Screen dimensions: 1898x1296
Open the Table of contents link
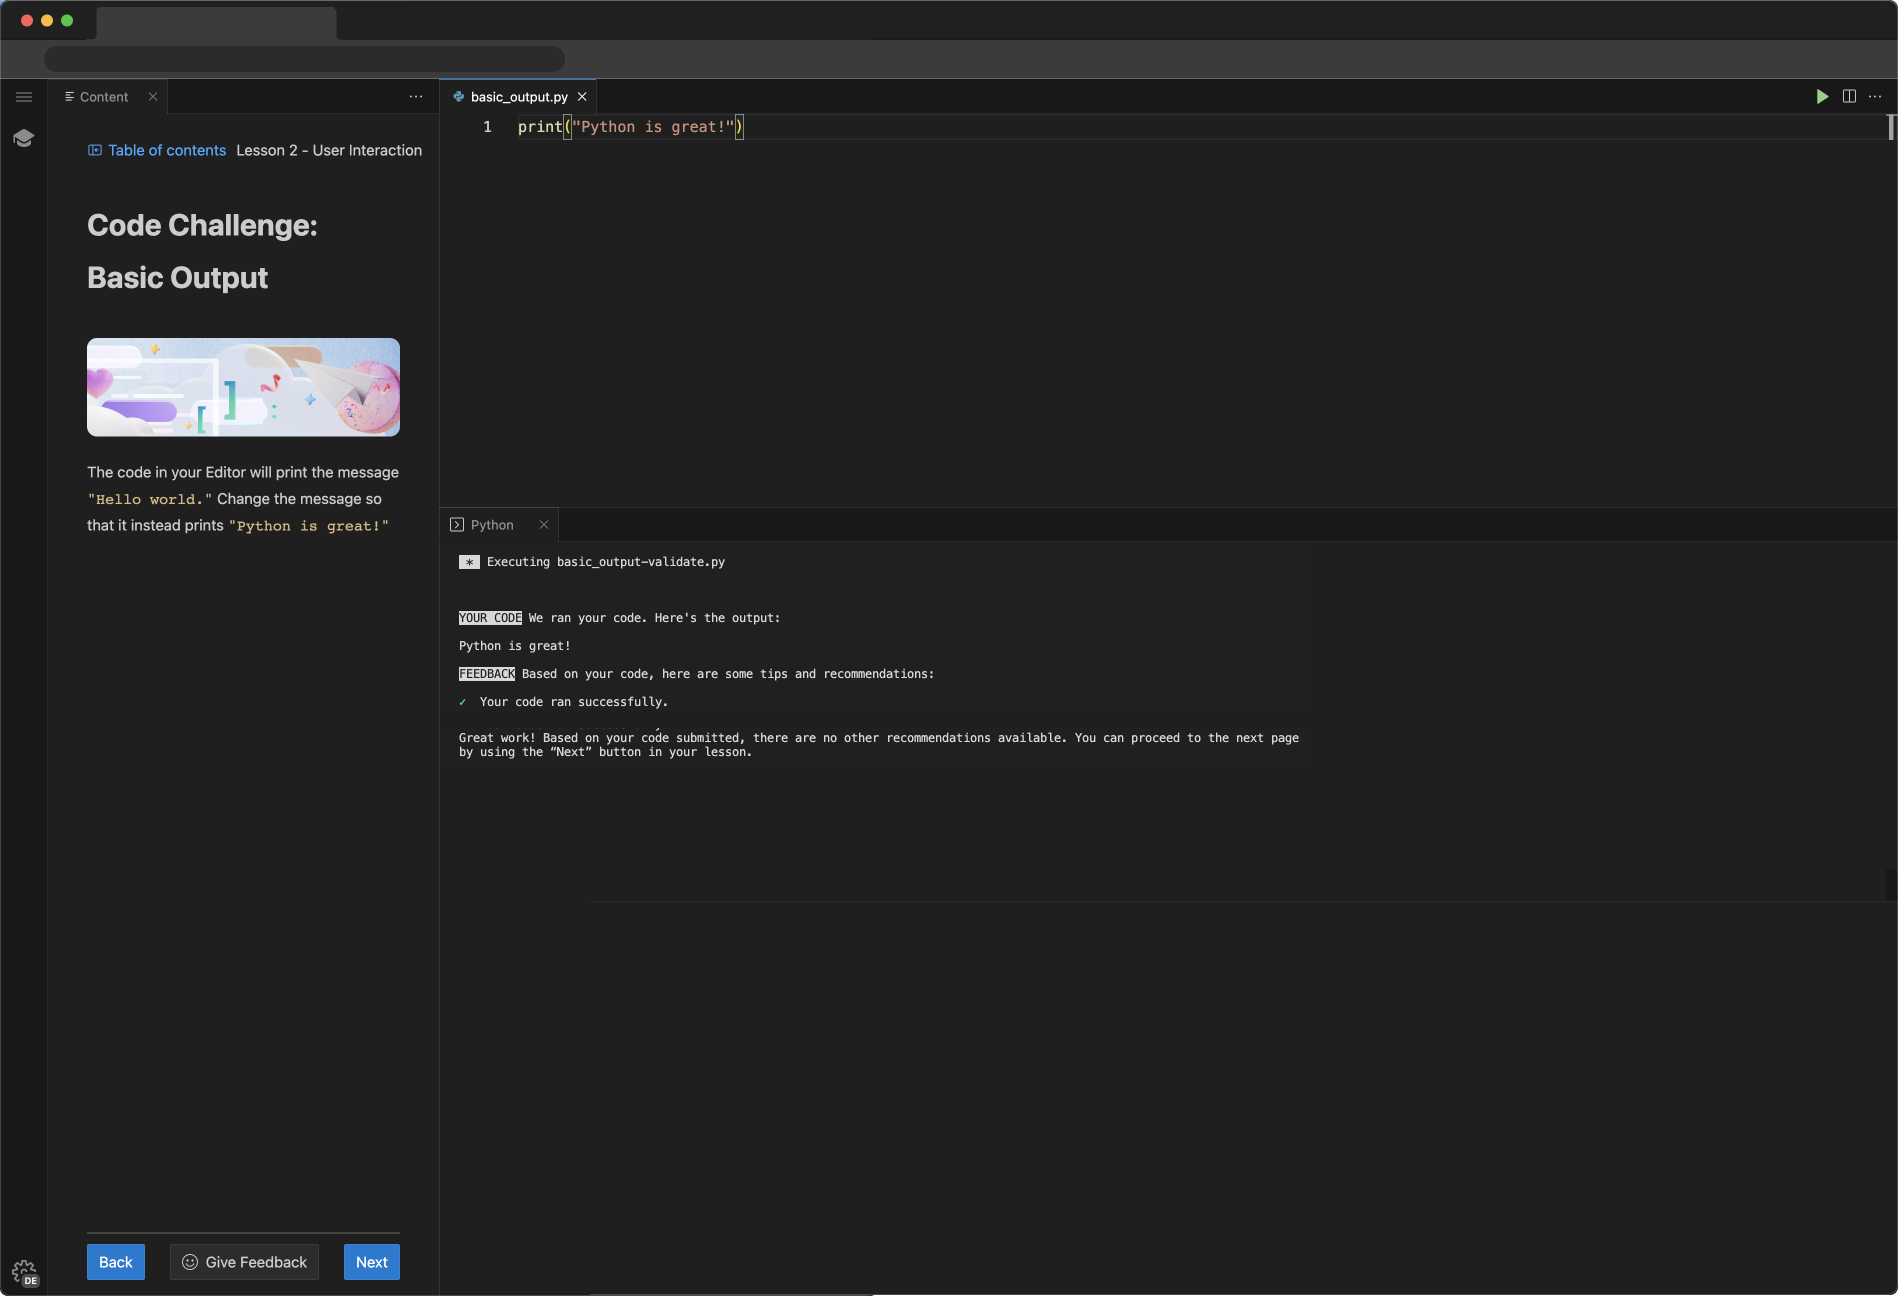(x=166, y=150)
